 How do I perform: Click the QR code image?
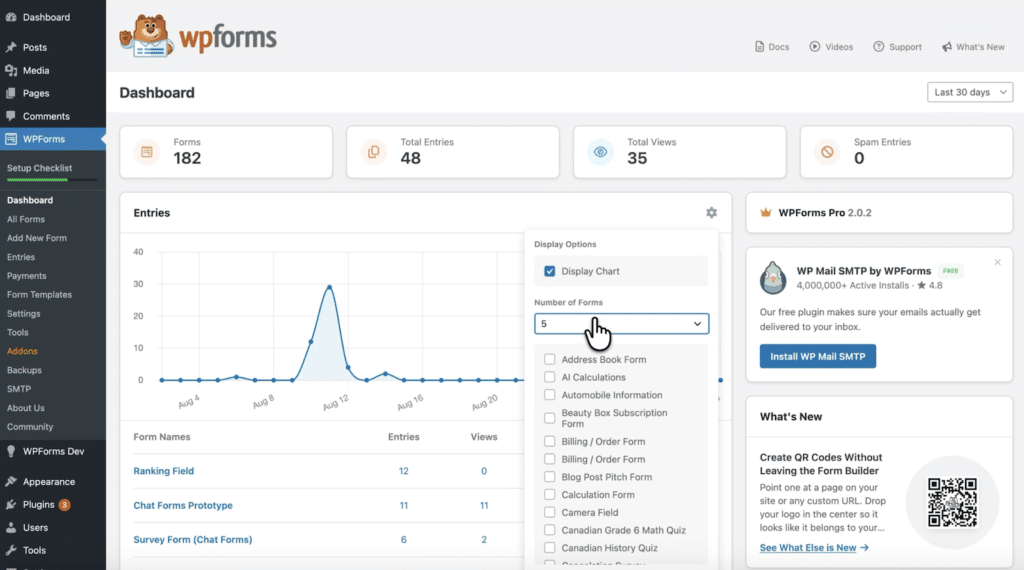[x=953, y=502]
